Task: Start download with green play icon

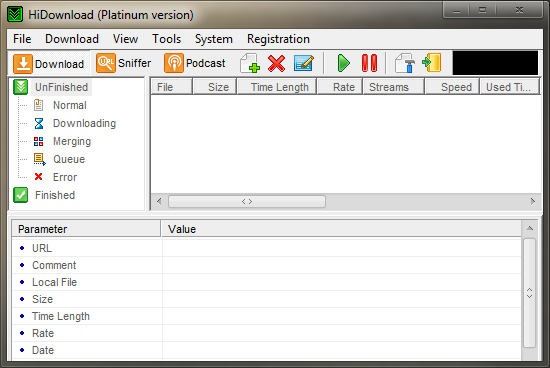Action: click(x=343, y=63)
